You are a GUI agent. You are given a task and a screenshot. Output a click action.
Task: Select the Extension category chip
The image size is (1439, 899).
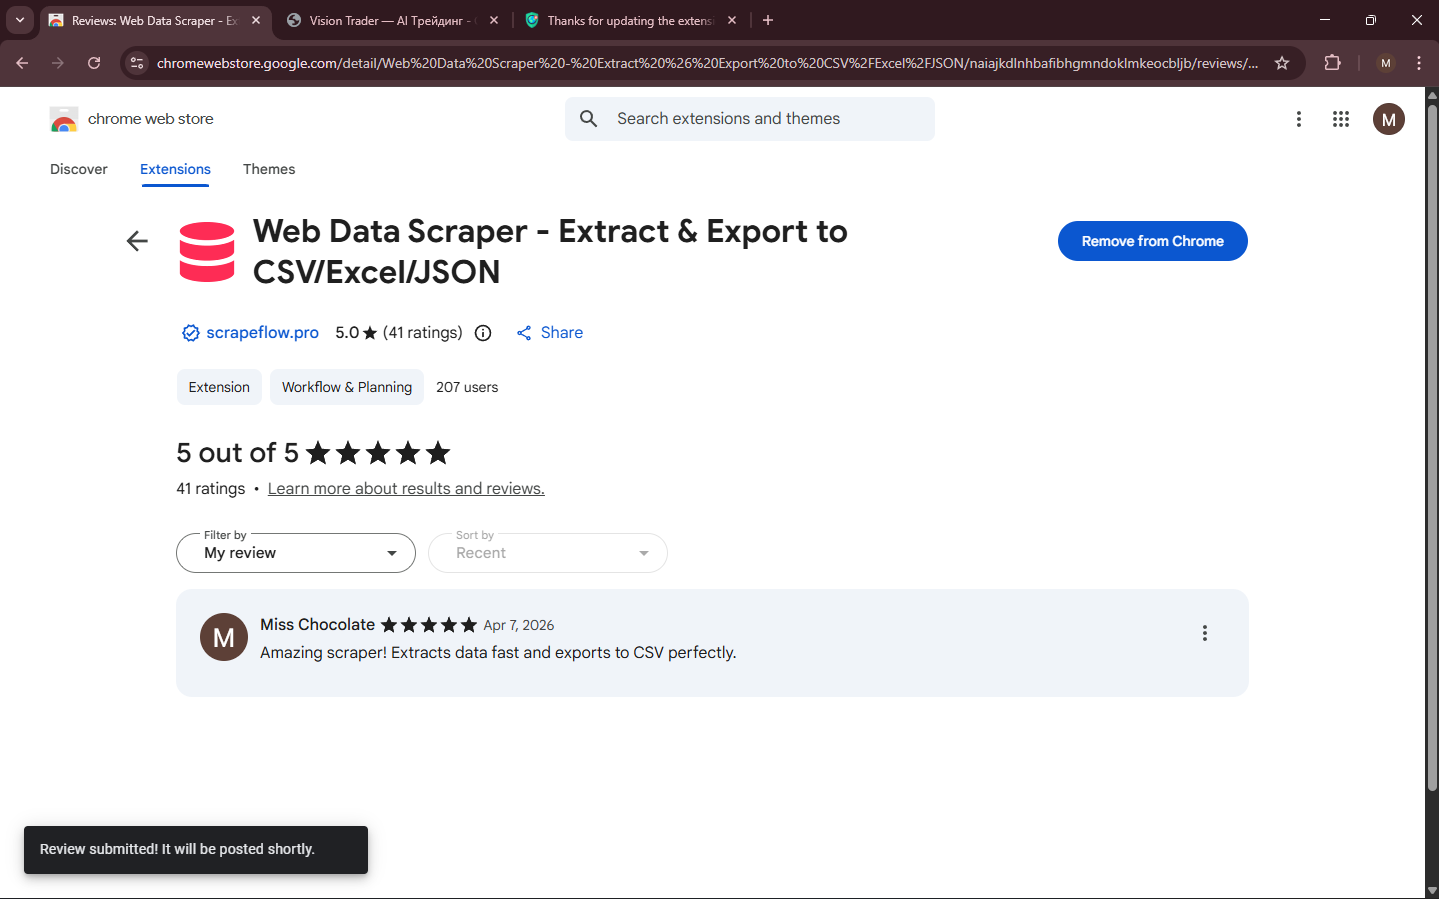coord(219,387)
